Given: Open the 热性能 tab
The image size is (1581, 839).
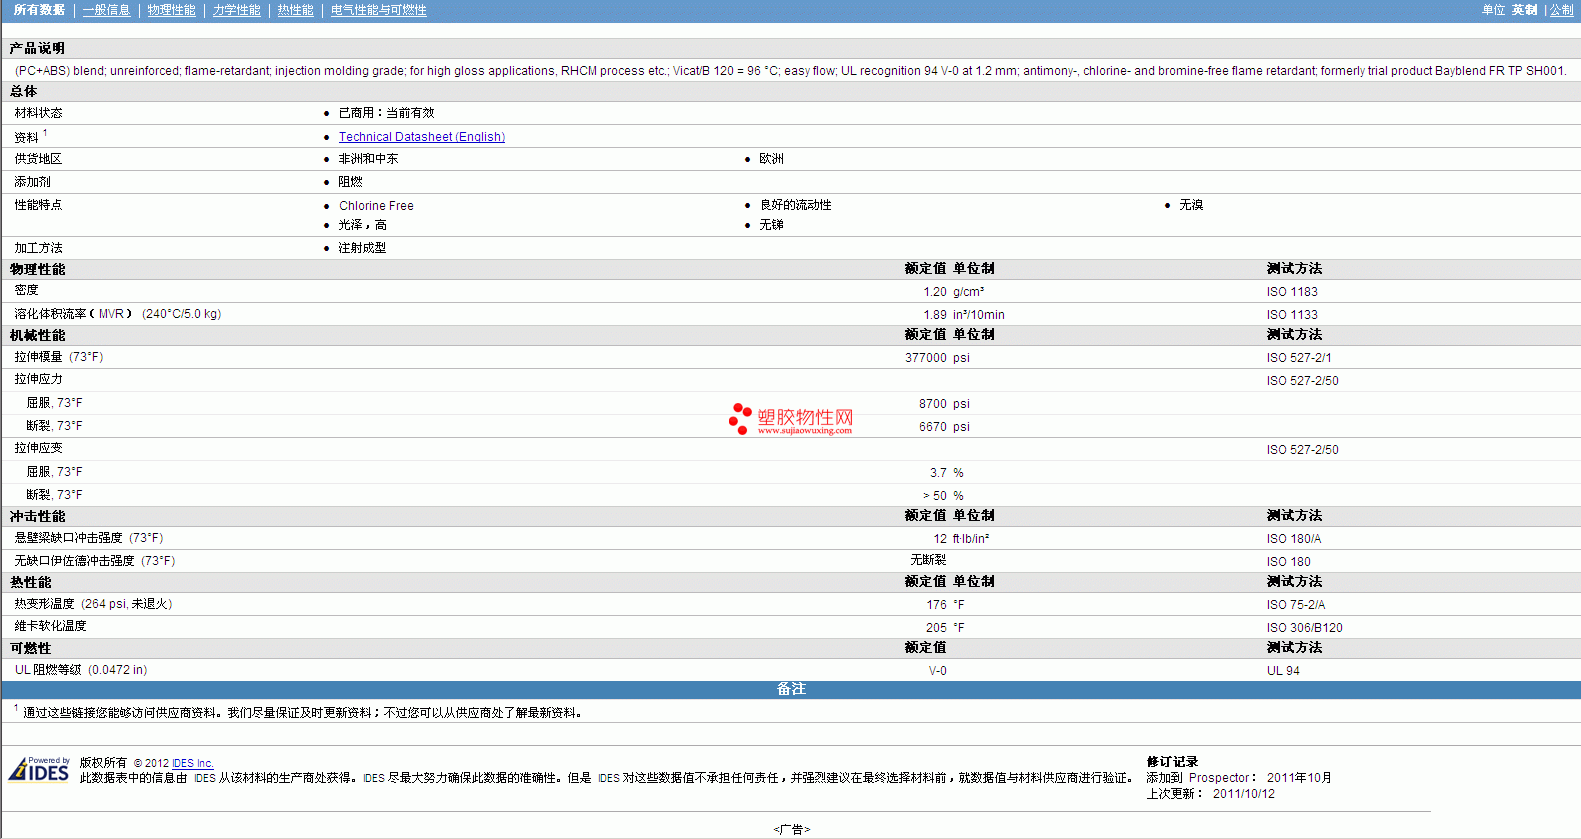Looking at the screenshot, I should pos(295,10).
